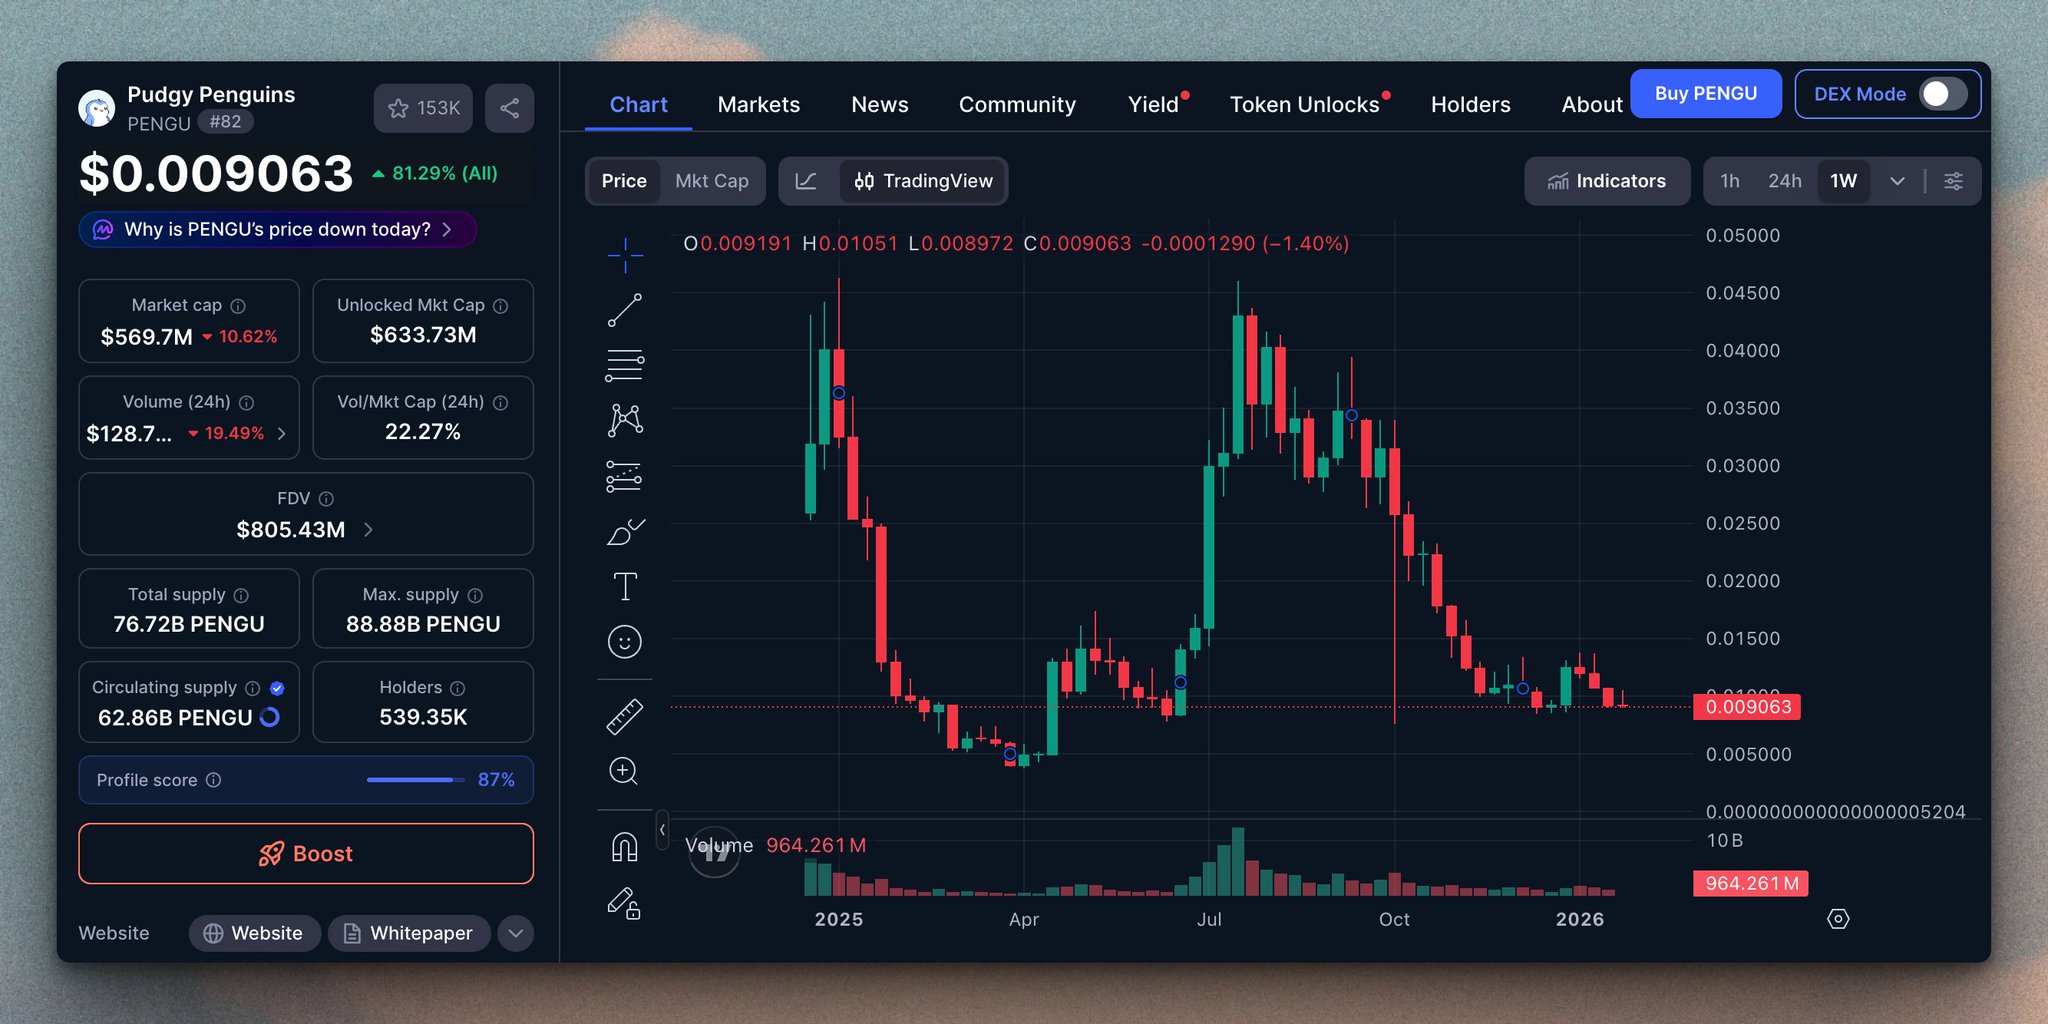
Task: Toggle the magnet snap mode
Action: coord(625,848)
